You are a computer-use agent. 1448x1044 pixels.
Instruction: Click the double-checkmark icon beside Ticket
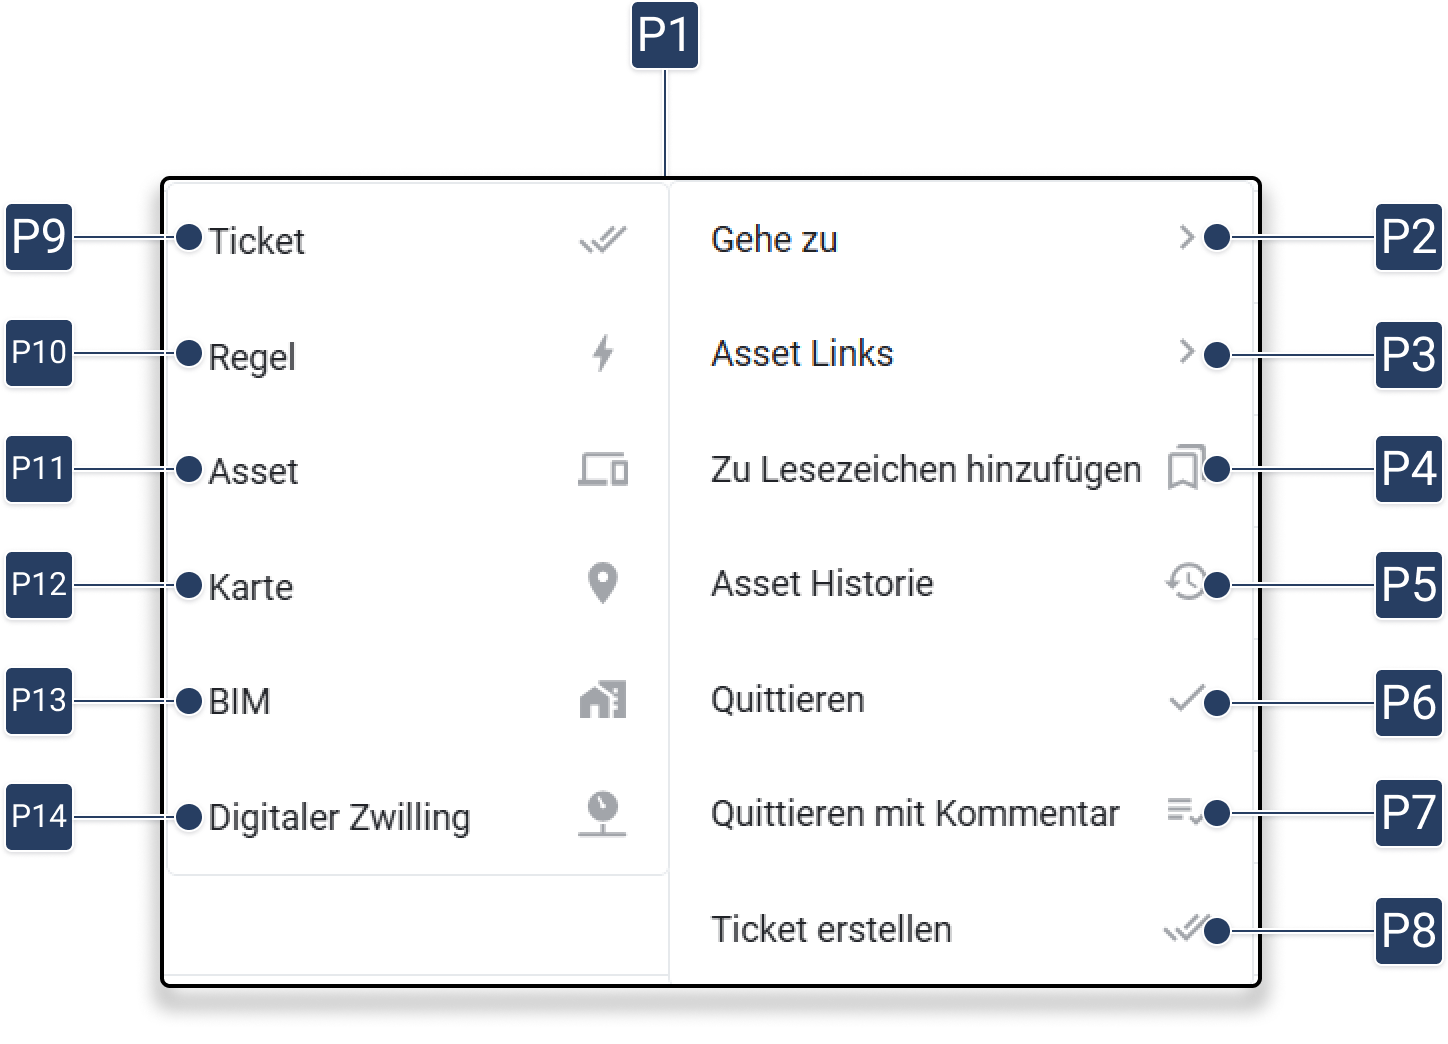click(602, 240)
